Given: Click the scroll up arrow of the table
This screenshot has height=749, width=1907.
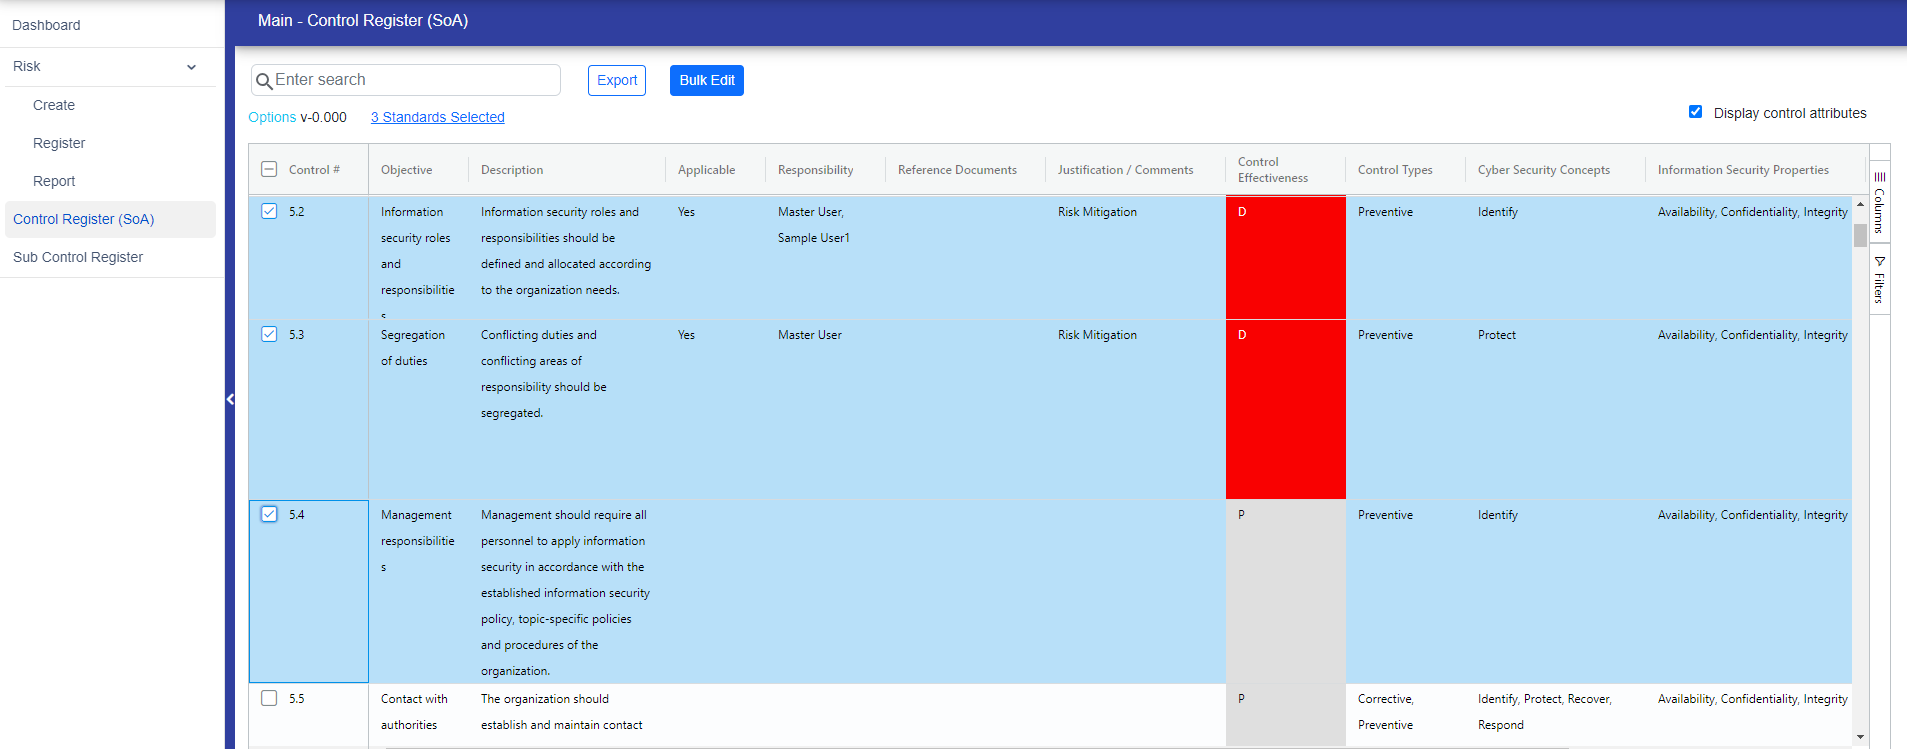Looking at the screenshot, I should 1860,204.
